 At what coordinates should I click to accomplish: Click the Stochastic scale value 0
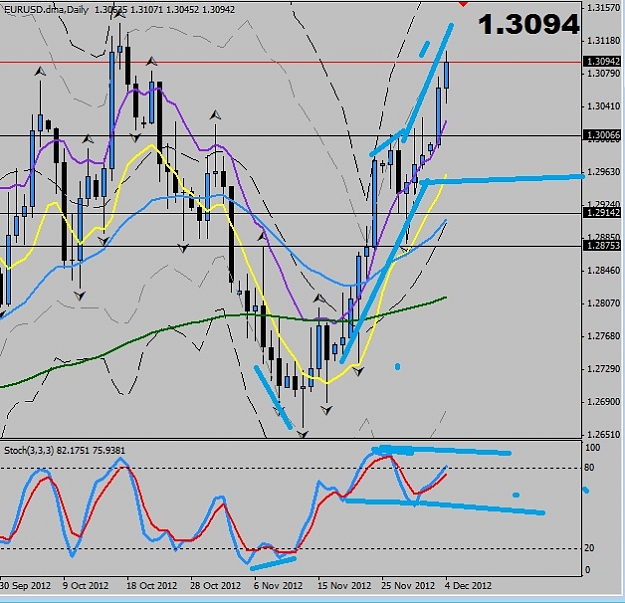(587, 570)
